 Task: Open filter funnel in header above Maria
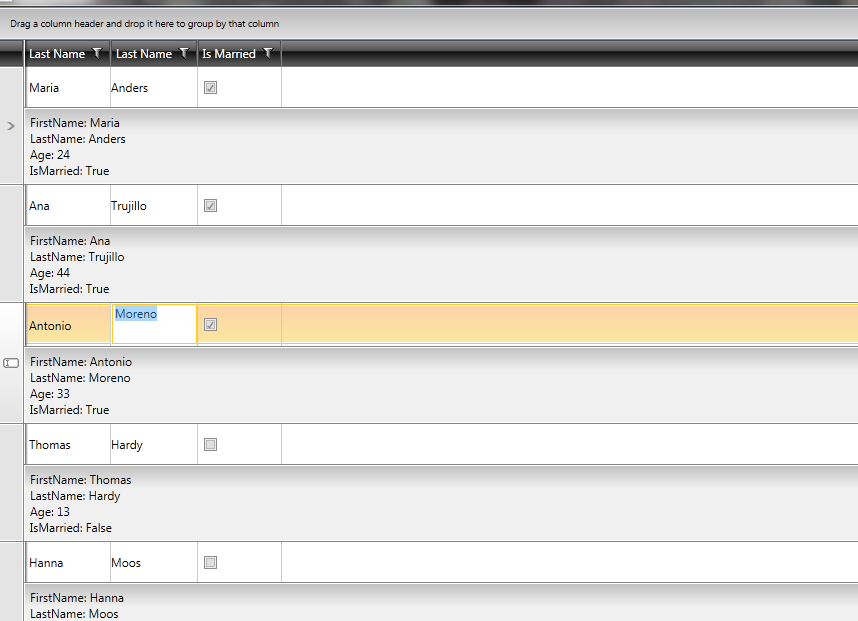pyautogui.click(x=96, y=54)
